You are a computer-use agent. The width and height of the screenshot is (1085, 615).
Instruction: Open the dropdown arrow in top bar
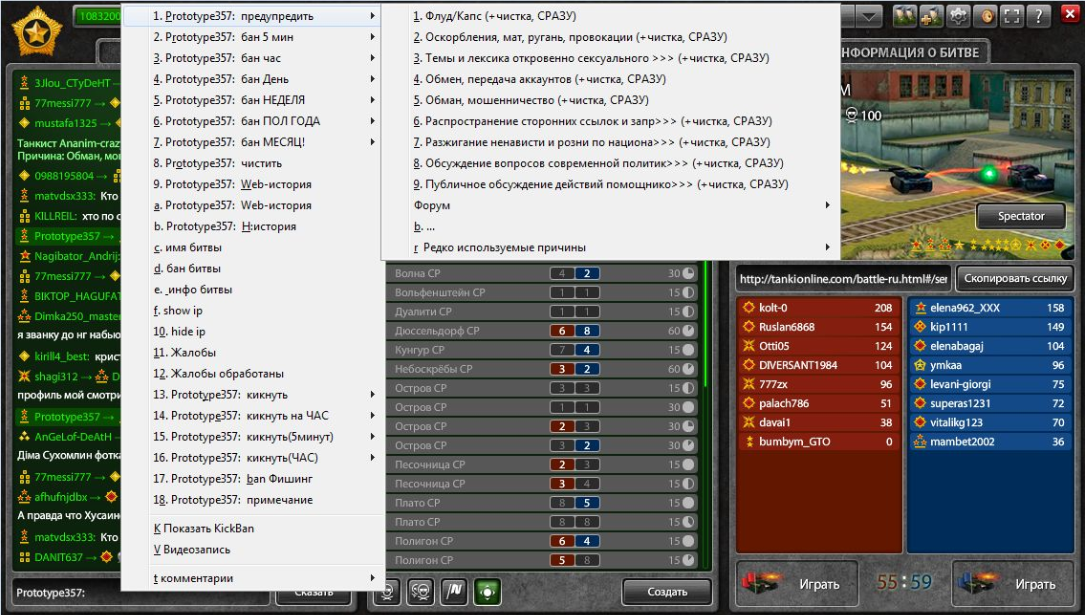[868, 16]
